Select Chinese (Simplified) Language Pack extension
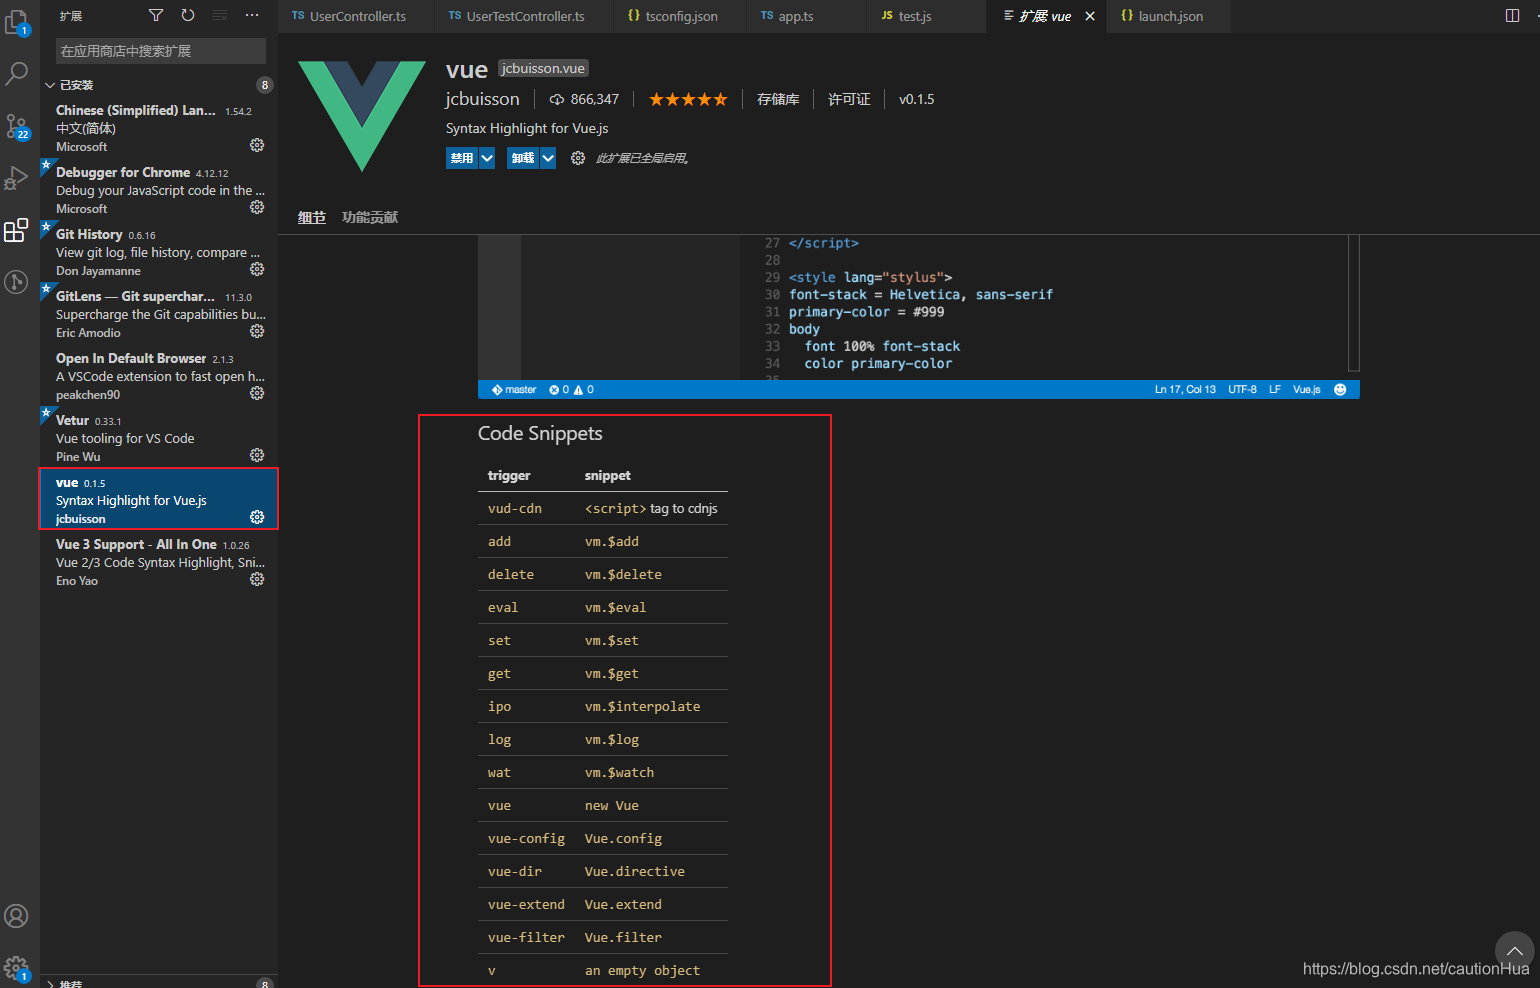The height and width of the screenshot is (988, 1540). (159, 128)
